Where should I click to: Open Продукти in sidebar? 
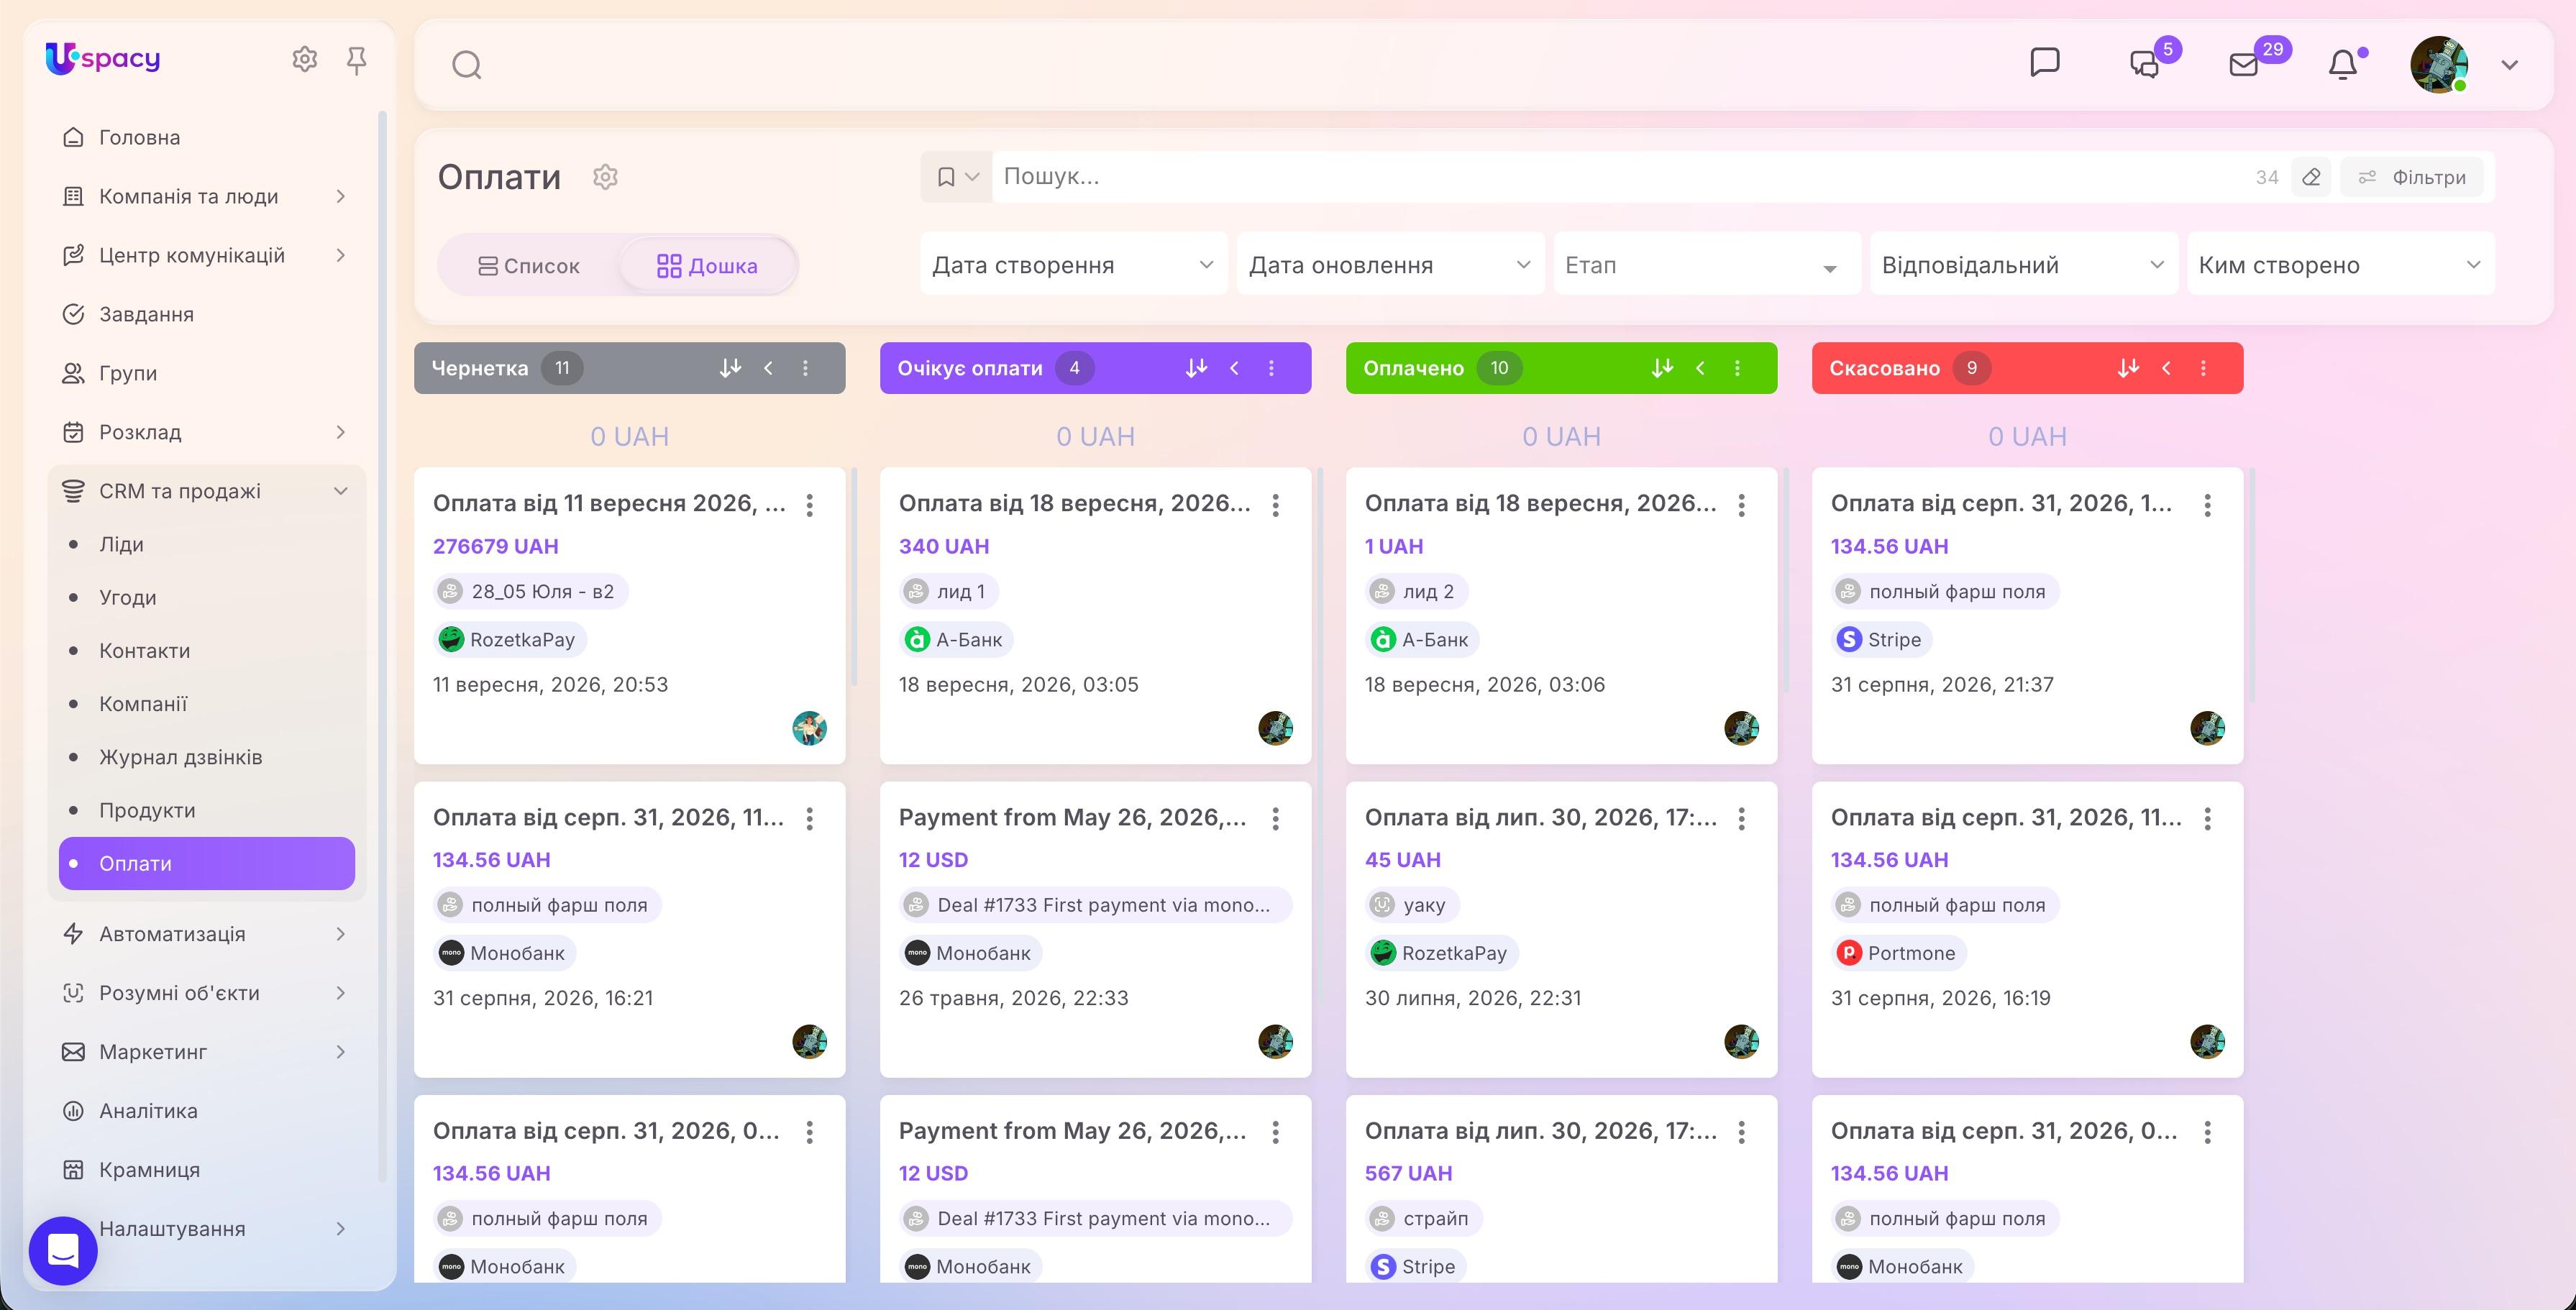tap(147, 810)
